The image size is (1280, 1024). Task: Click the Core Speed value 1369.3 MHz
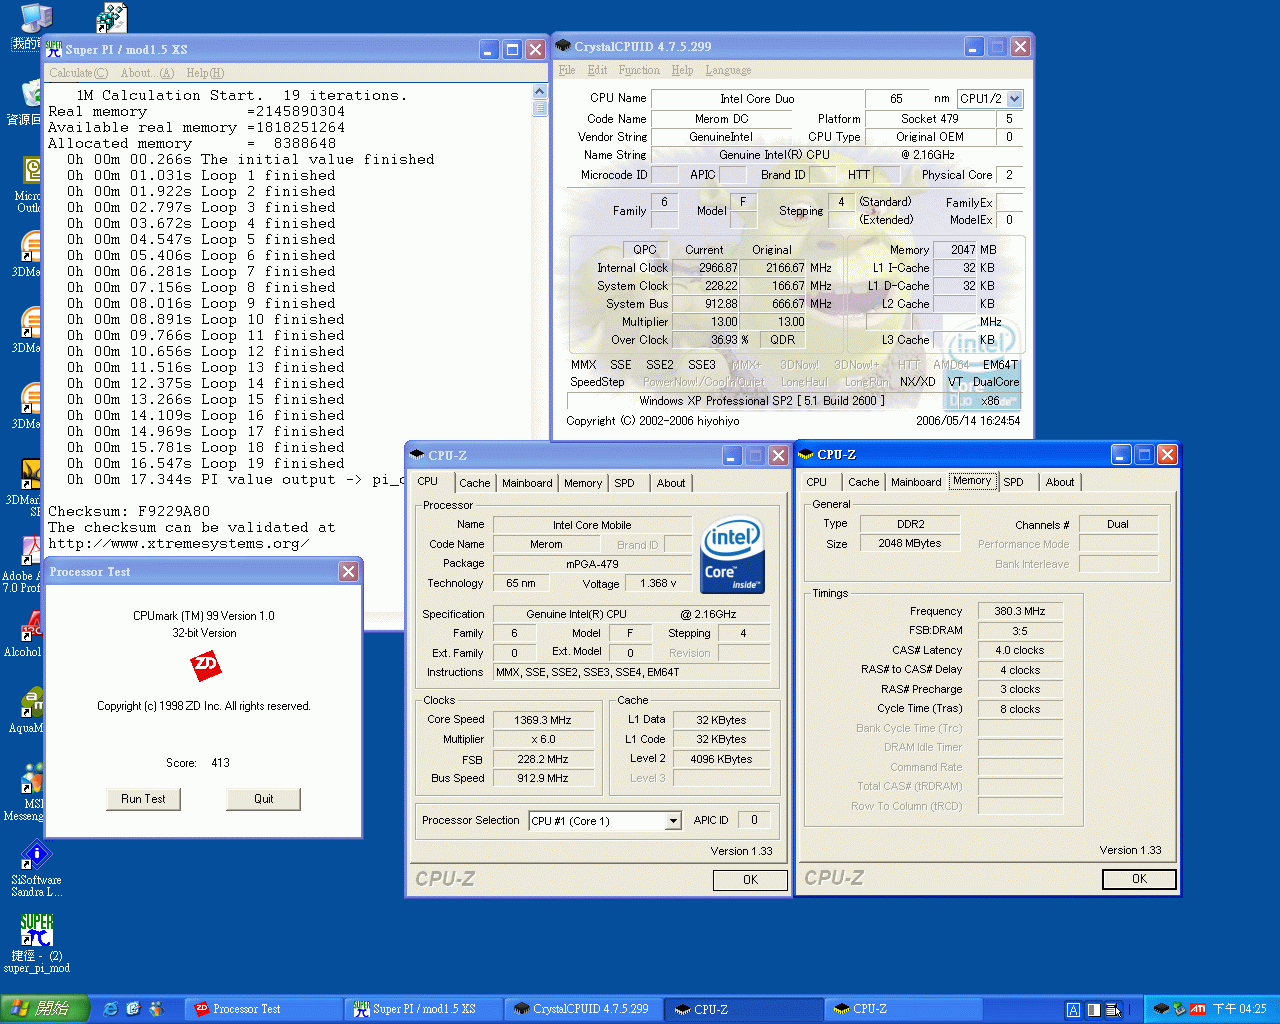pyautogui.click(x=542, y=720)
